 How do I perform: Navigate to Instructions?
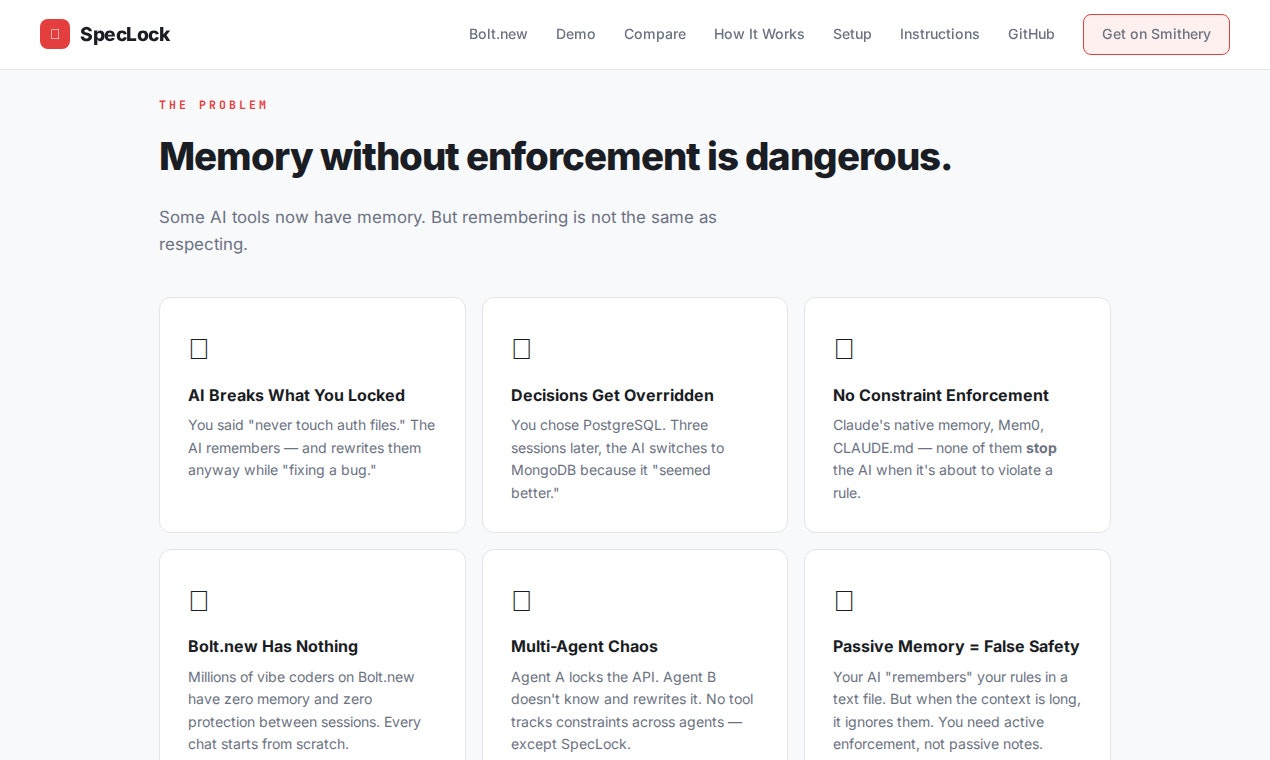point(940,34)
